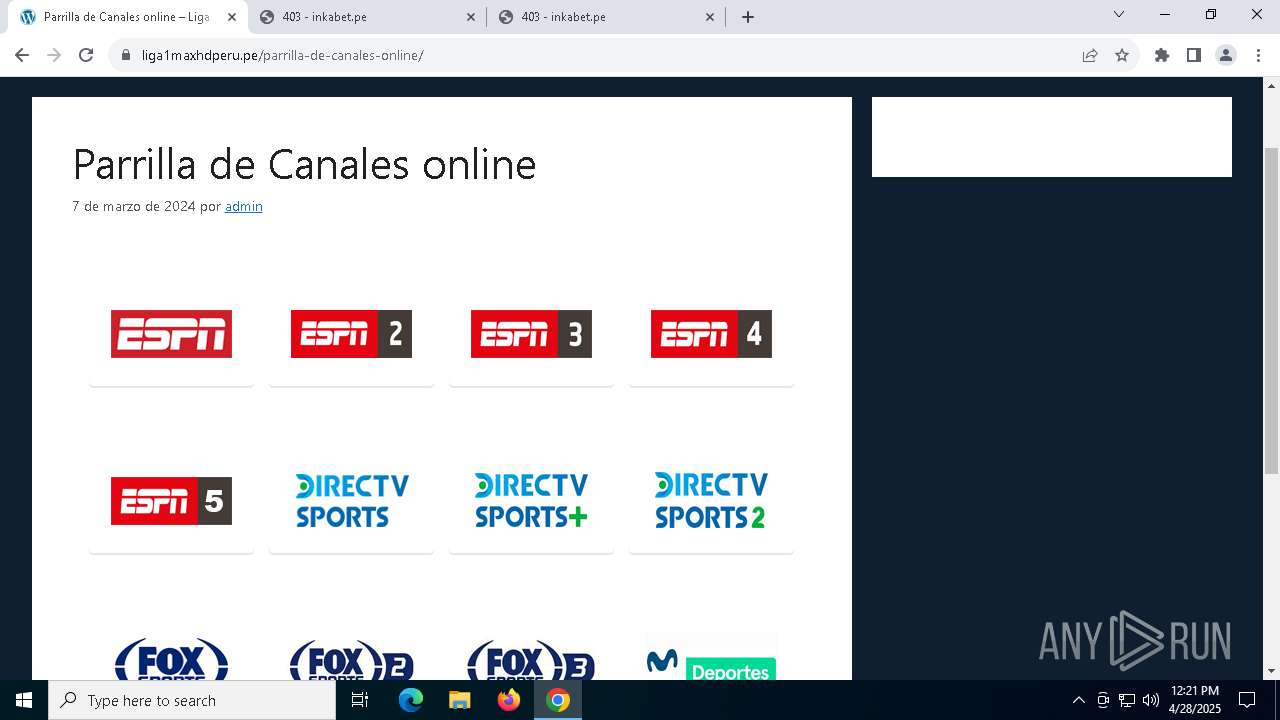The image size is (1280, 720).
Task: Click the scrollbar up arrow
Action: click(1271, 85)
